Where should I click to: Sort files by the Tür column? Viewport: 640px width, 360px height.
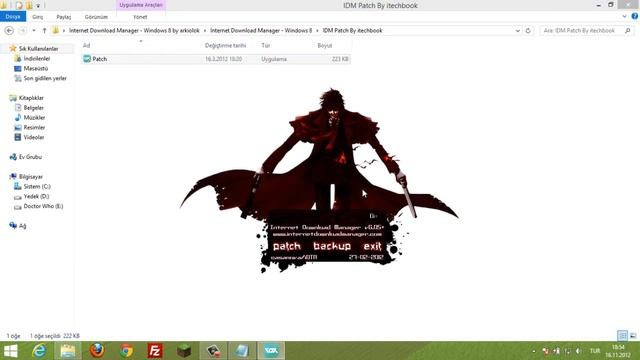pyautogui.click(x=266, y=45)
